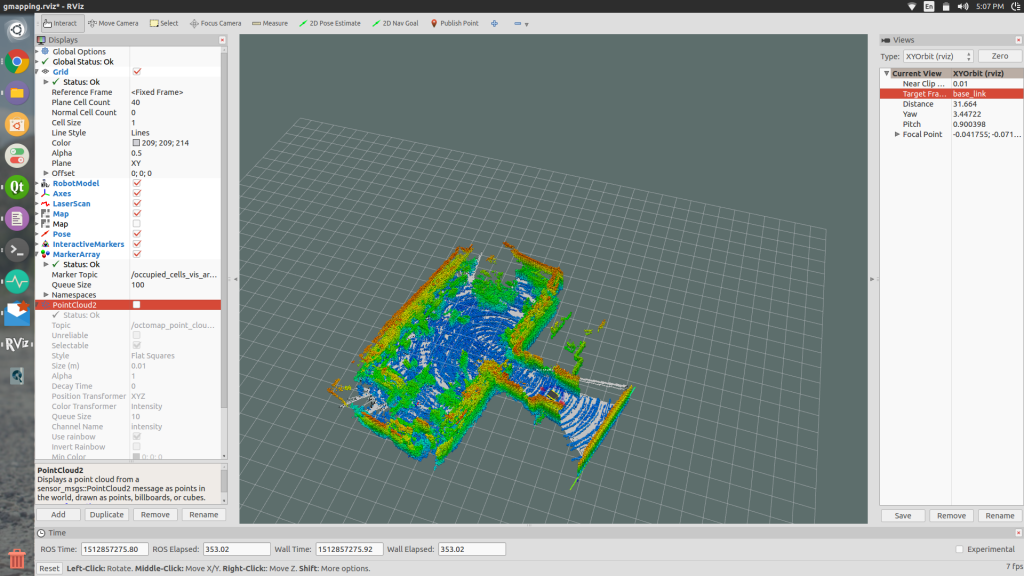The width and height of the screenshot is (1024, 576).
Task: Click the Zero view button
Action: (1000, 56)
